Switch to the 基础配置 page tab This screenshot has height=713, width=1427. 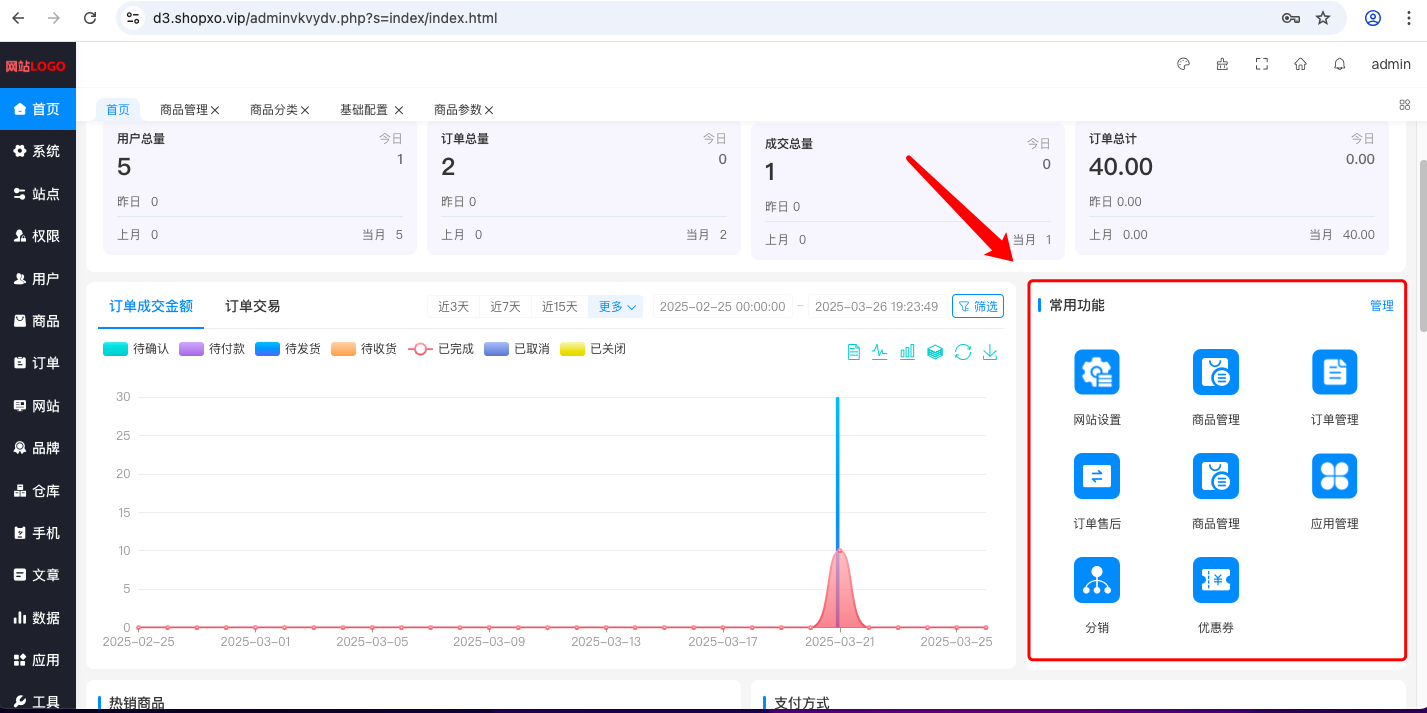[364, 110]
